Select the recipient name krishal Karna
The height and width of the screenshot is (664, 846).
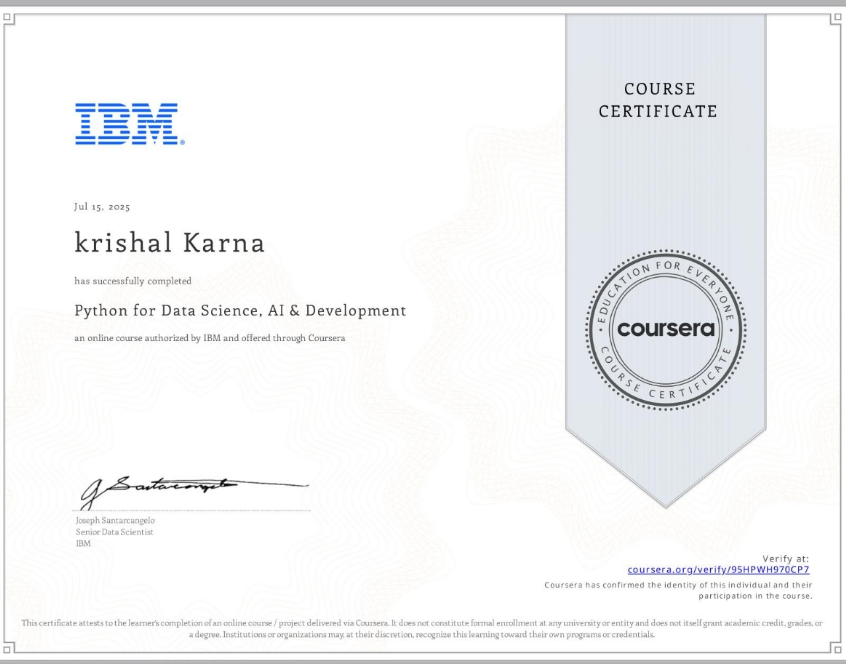[x=170, y=242]
